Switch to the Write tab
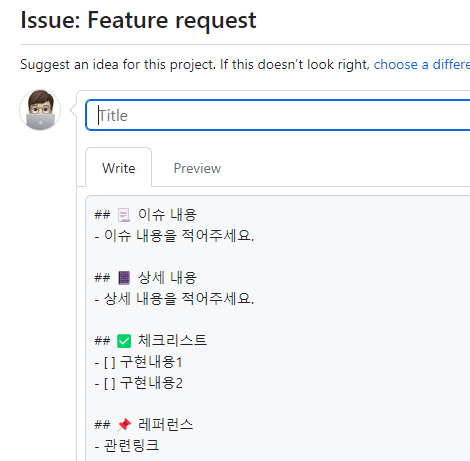Screen dimensions: 470x461 click(x=119, y=168)
